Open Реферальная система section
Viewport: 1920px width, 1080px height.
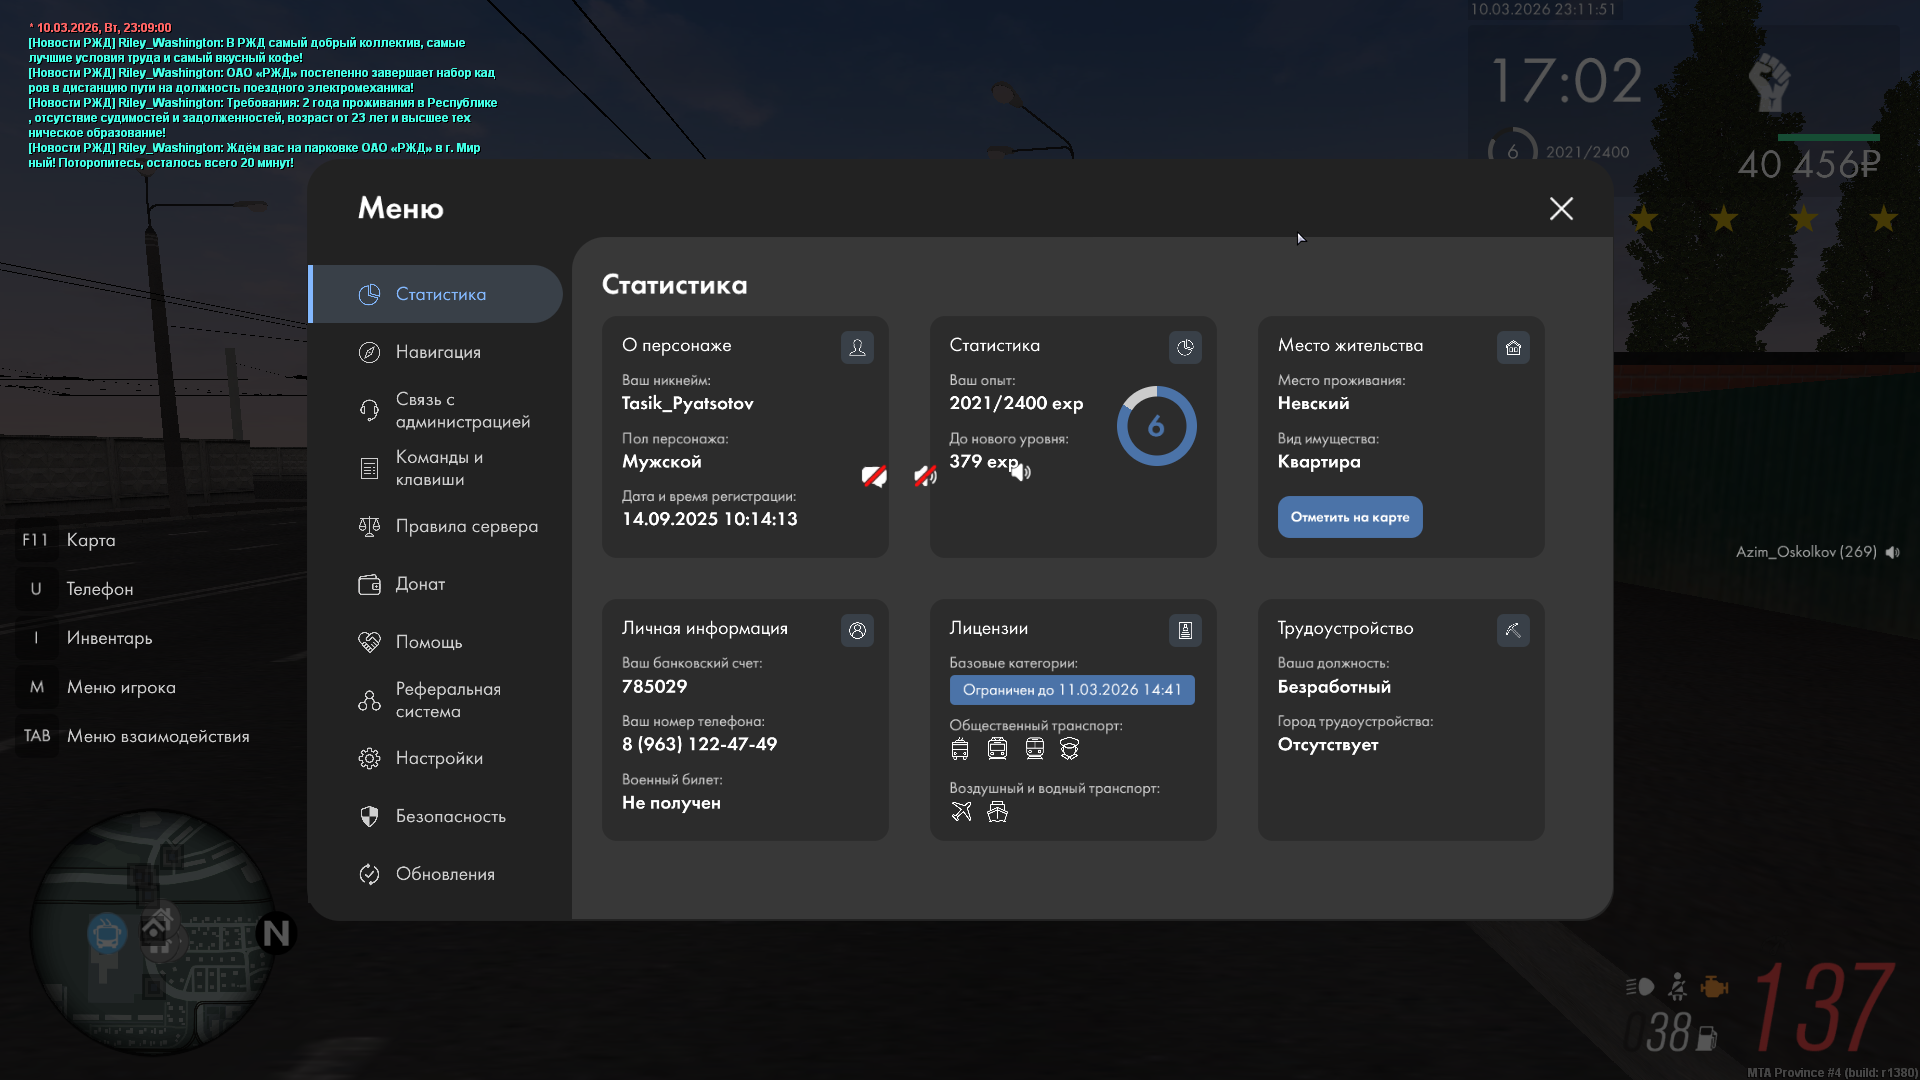click(x=447, y=700)
